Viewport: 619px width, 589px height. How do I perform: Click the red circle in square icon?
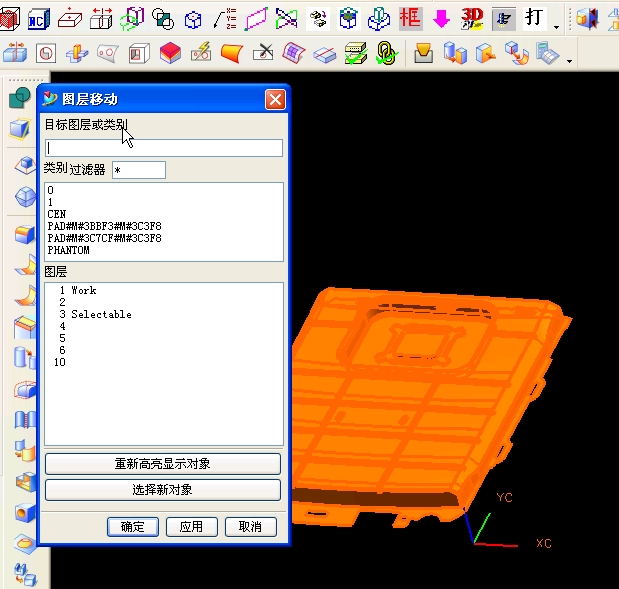coord(46,53)
